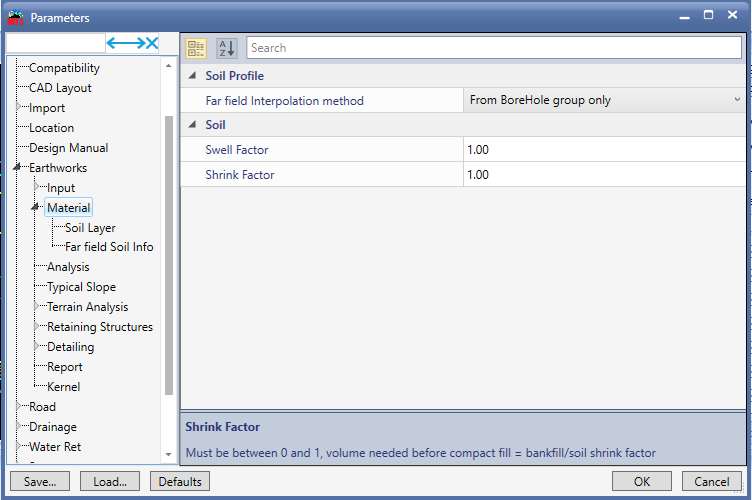Screen dimensions: 752x500
Task: Expand the Terrain Analysis node
Action: pyautogui.click(x=36, y=306)
